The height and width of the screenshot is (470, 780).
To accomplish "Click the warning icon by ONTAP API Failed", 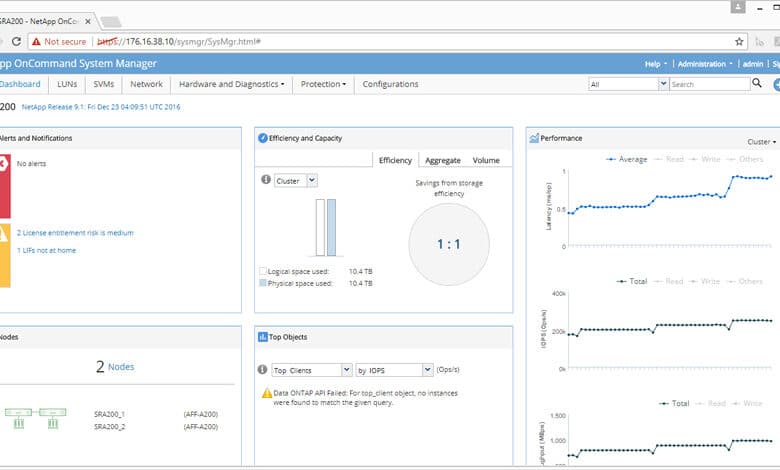I will coord(267,393).
